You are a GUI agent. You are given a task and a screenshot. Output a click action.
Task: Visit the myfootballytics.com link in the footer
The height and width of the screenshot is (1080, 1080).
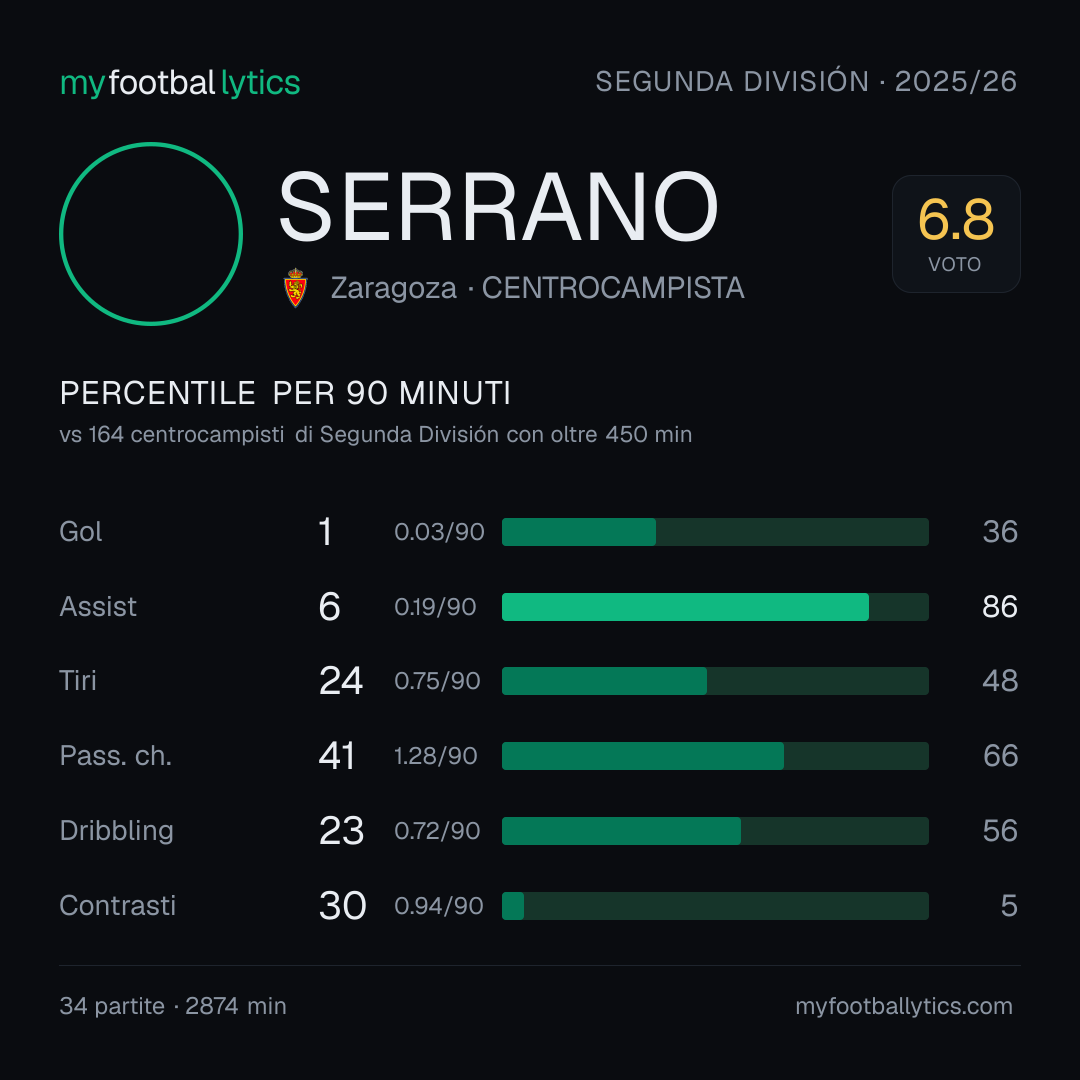point(904,1006)
